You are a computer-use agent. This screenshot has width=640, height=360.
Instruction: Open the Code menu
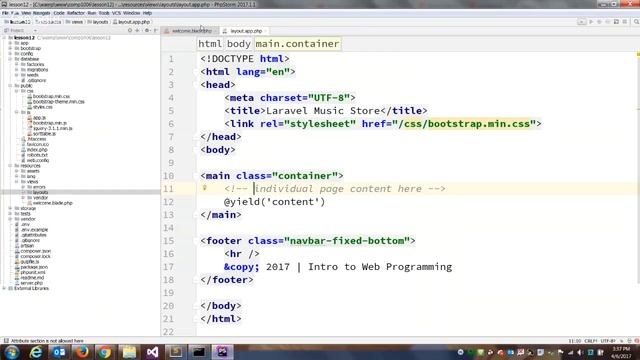click(x=59, y=13)
